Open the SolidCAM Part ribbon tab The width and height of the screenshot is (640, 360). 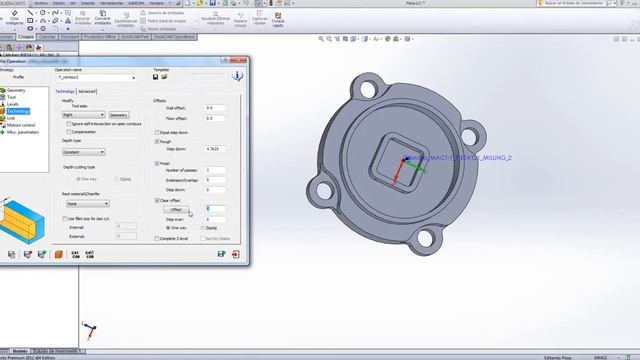point(135,37)
